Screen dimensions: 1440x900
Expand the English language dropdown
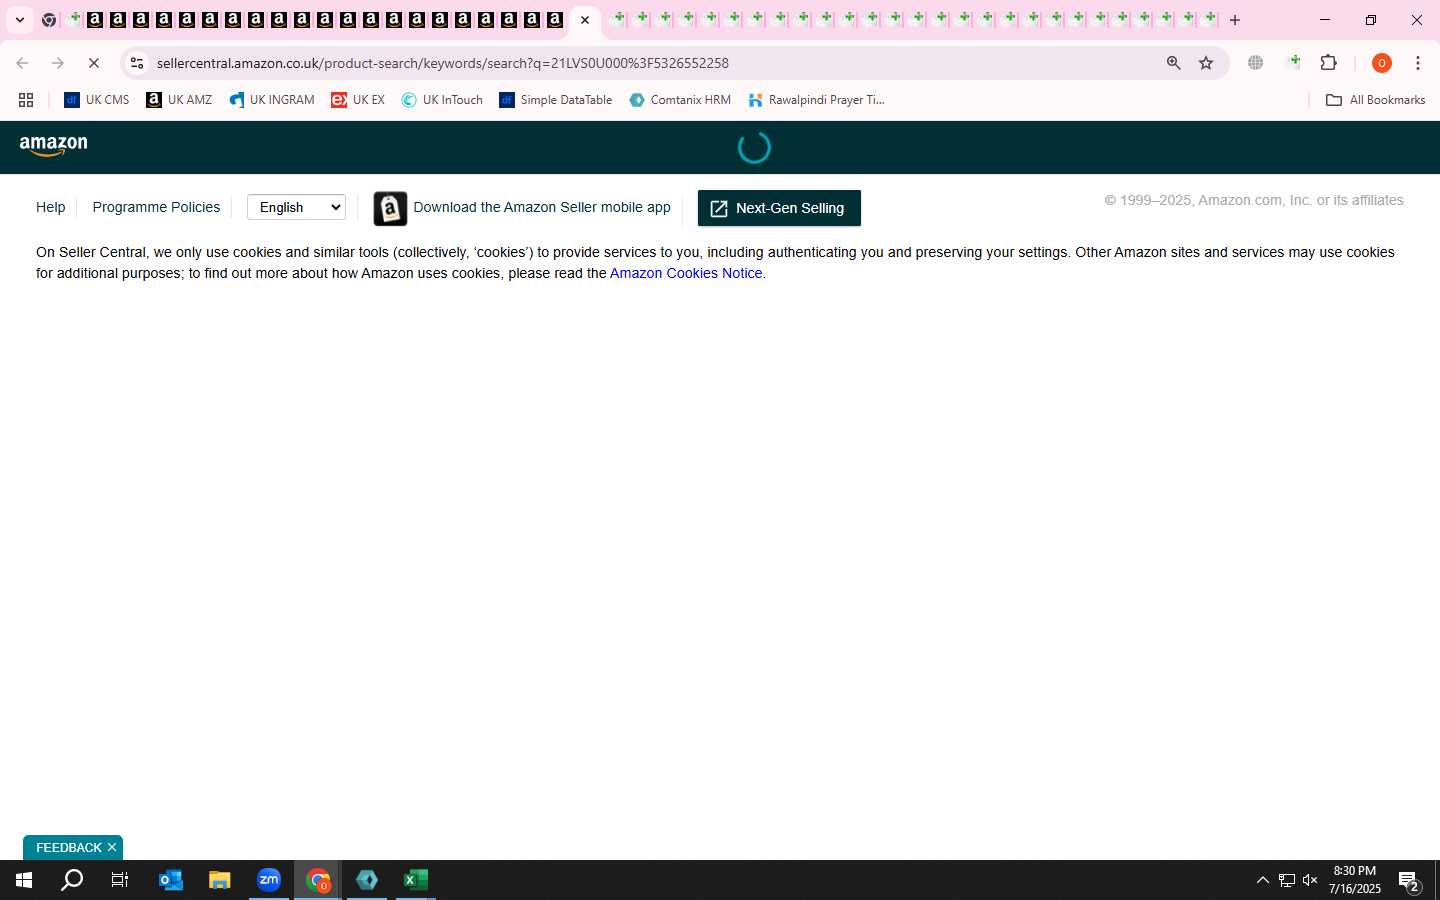pyautogui.click(x=296, y=207)
